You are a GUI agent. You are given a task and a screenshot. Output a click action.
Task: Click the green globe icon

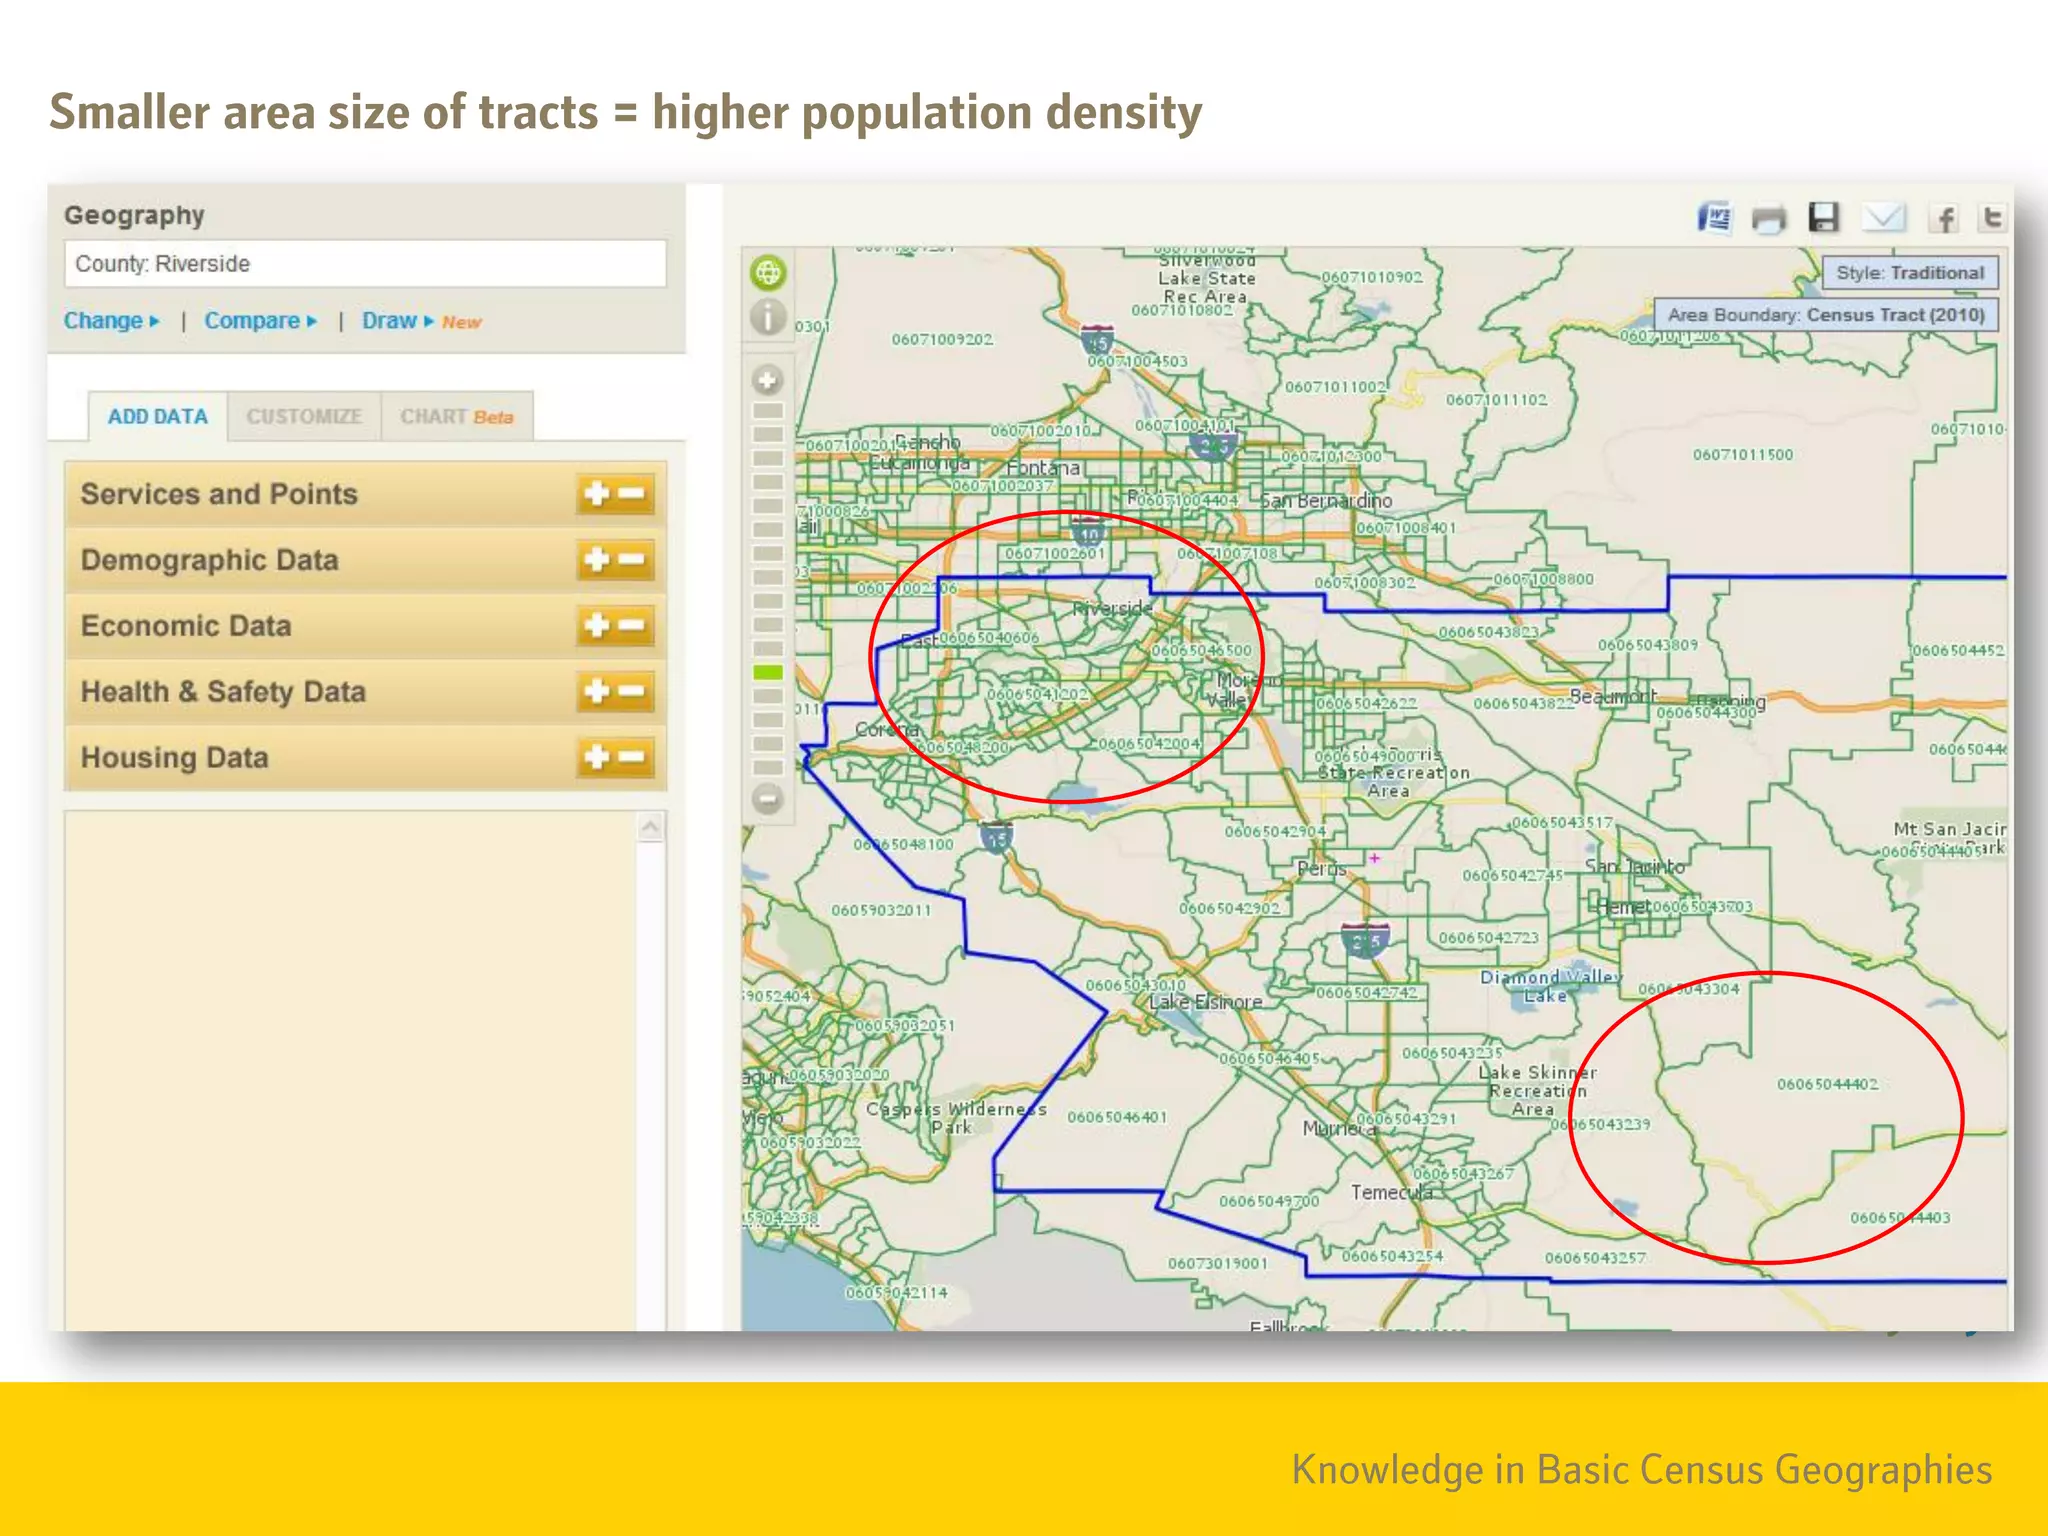(768, 272)
